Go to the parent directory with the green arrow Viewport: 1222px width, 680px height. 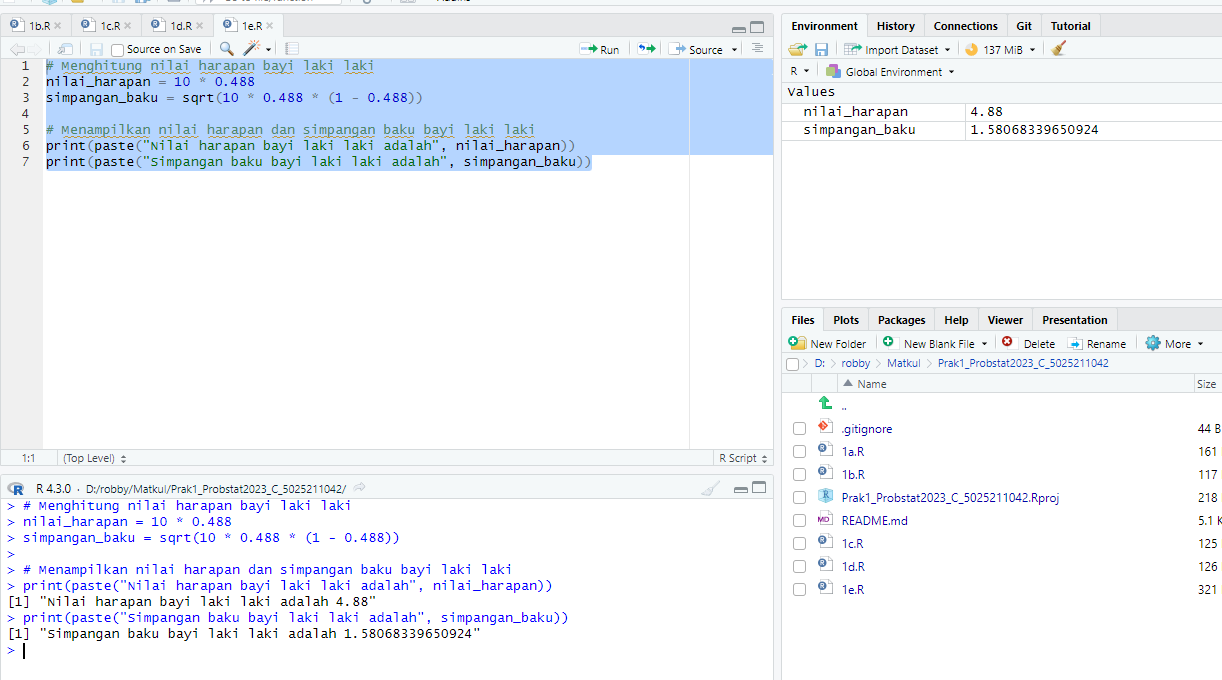pos(825,403)
